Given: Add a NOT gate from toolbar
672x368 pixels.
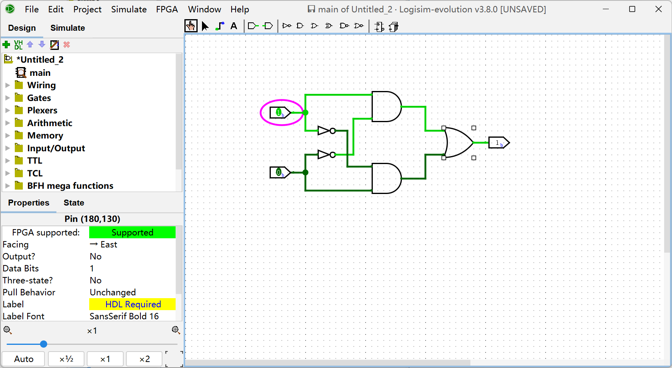Looking at the screenshot, I should click(x=287, y=26).
